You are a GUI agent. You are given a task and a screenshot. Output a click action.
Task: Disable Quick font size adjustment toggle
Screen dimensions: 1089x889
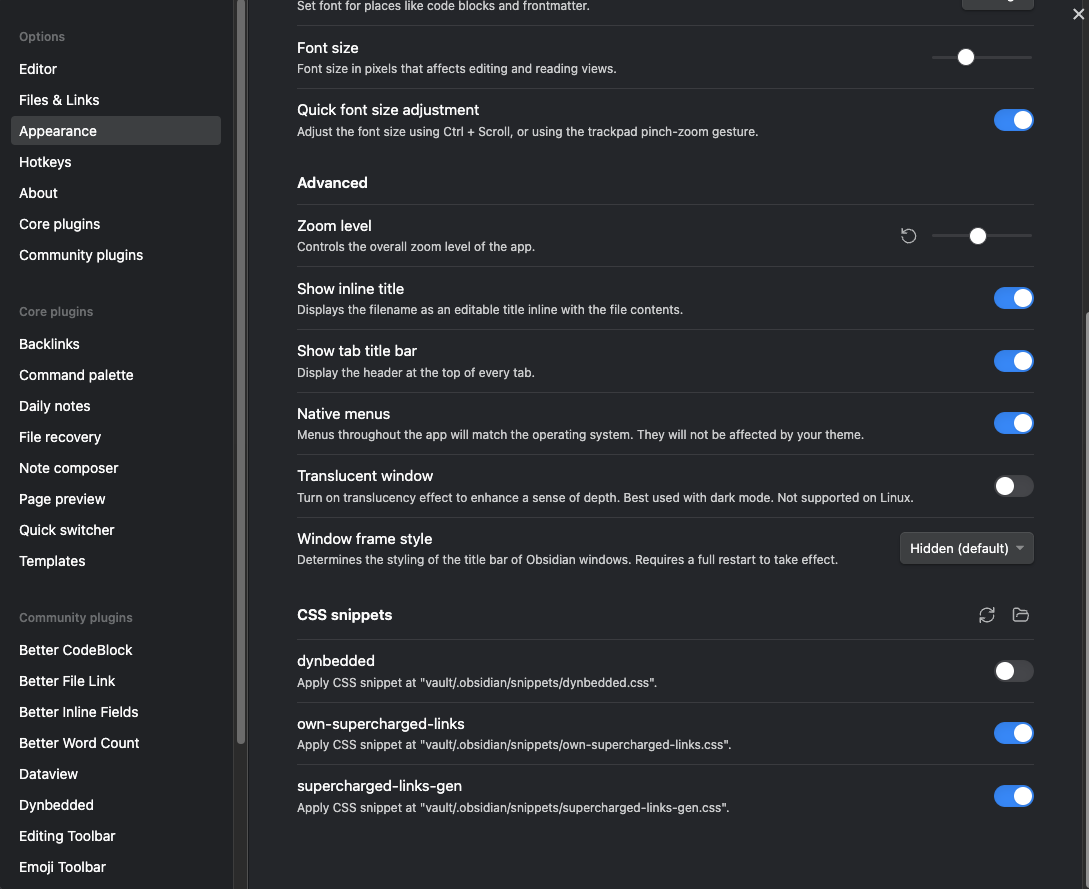[1013, 120]
